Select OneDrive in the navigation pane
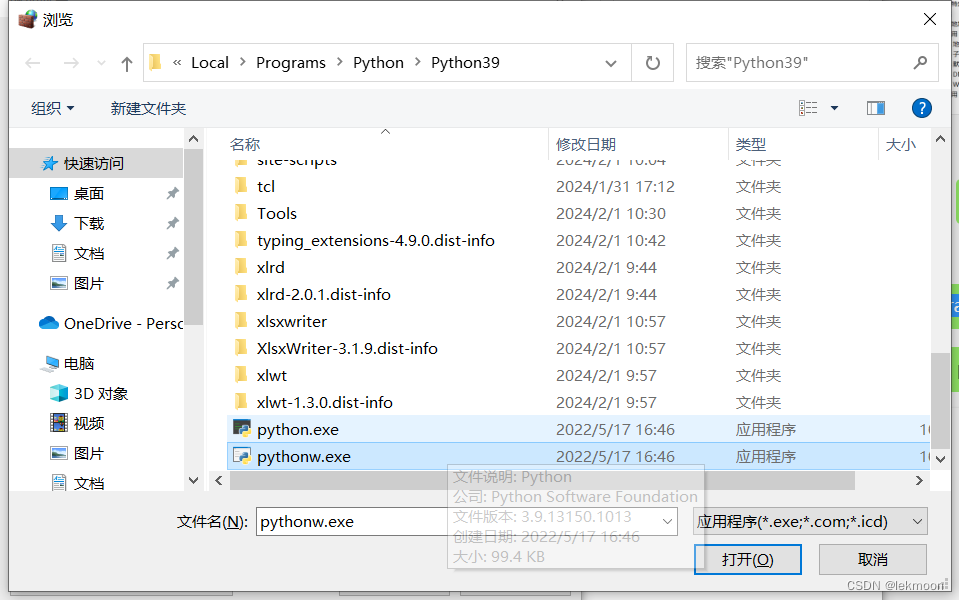Viewport: 959px width, 600px height. click(110, 323)
